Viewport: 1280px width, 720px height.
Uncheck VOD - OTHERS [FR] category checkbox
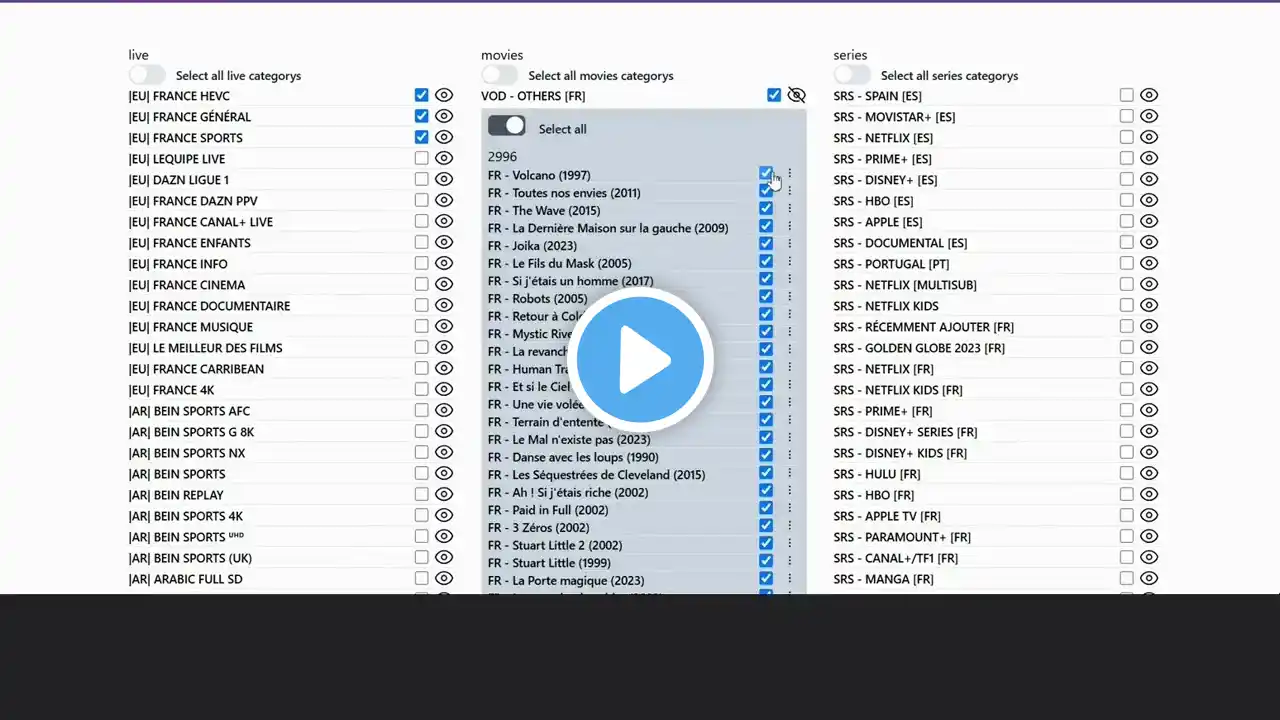tap(774, 95)
